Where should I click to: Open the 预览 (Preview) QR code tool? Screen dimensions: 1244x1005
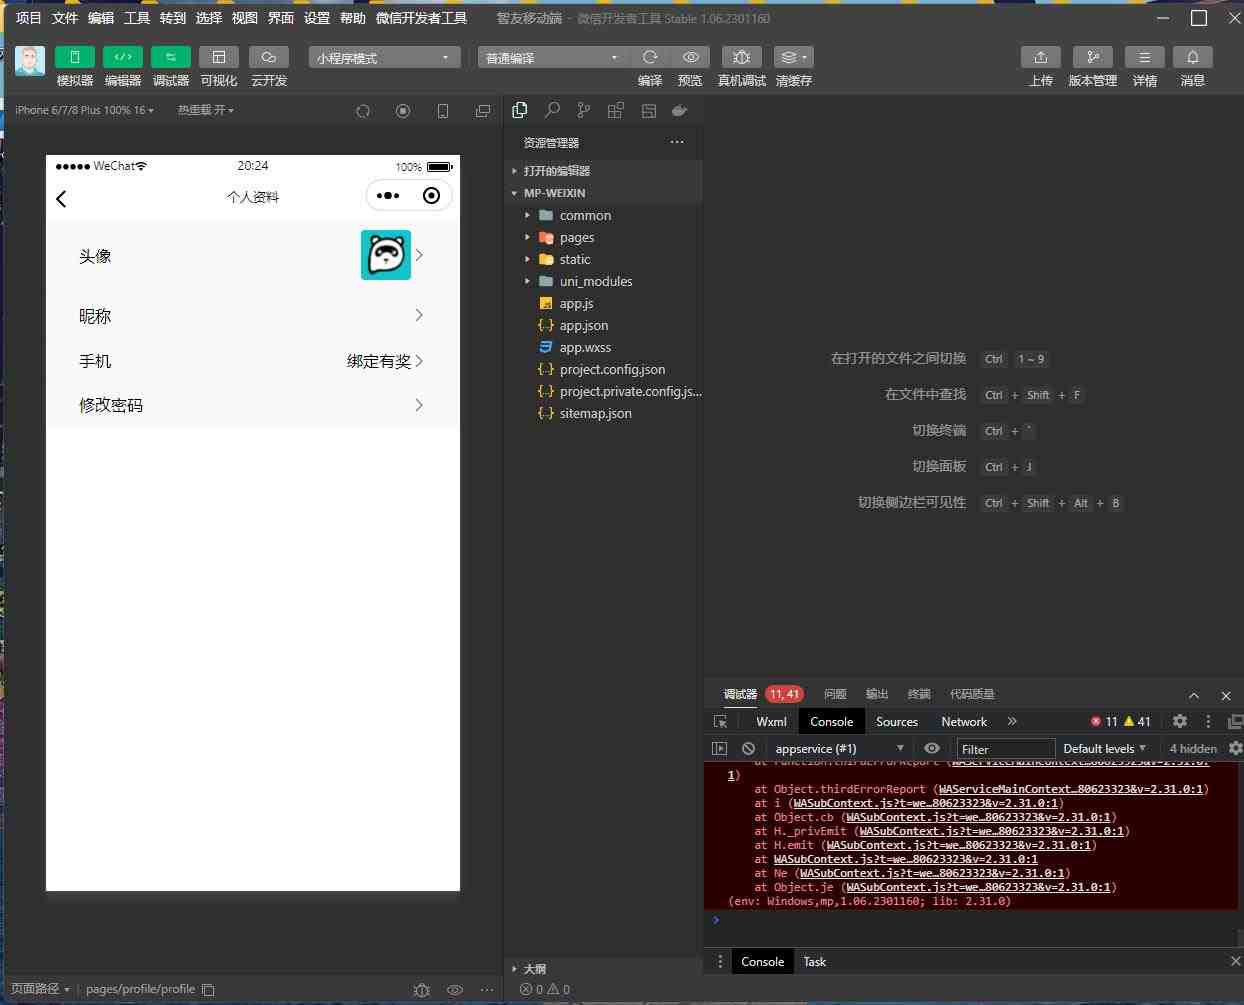pos(690,57)
